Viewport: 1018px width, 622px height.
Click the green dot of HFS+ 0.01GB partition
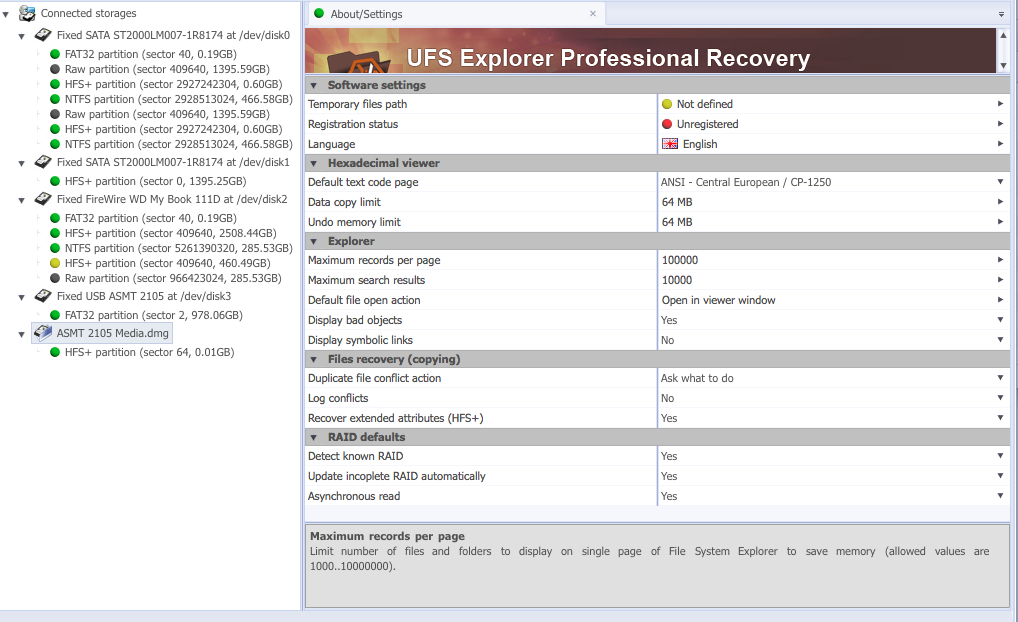click(55, 352)
